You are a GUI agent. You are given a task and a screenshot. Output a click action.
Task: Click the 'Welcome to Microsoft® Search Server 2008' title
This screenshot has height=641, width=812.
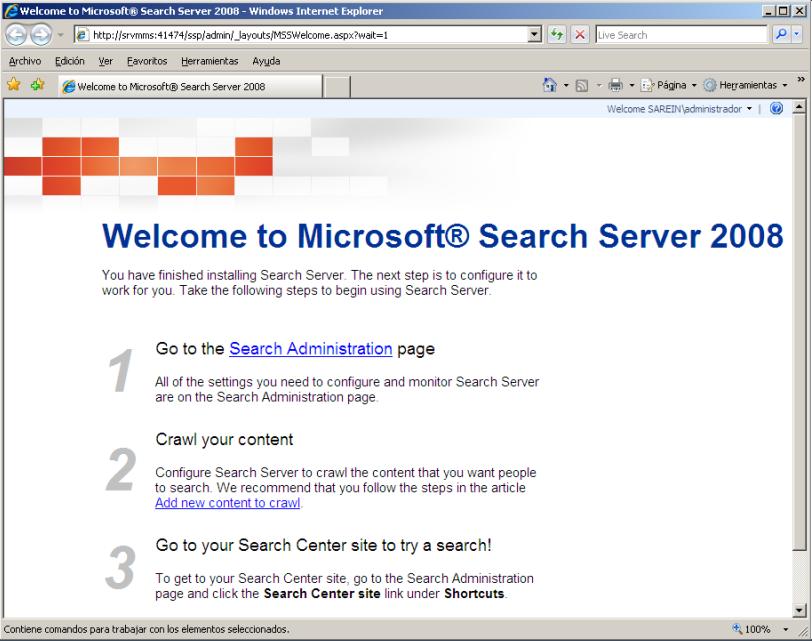[x=443, y=236]
